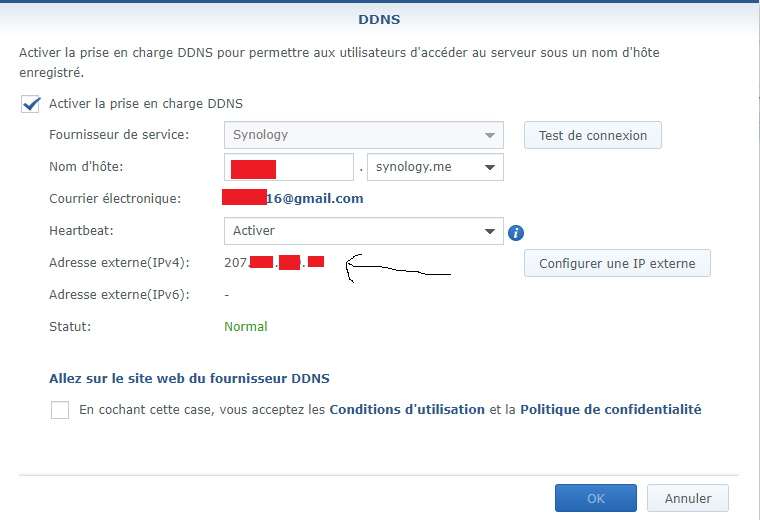760x520 pixels.
Task: Confirm with the OK button
Action: pyautogui.click(x=595, y=498)
